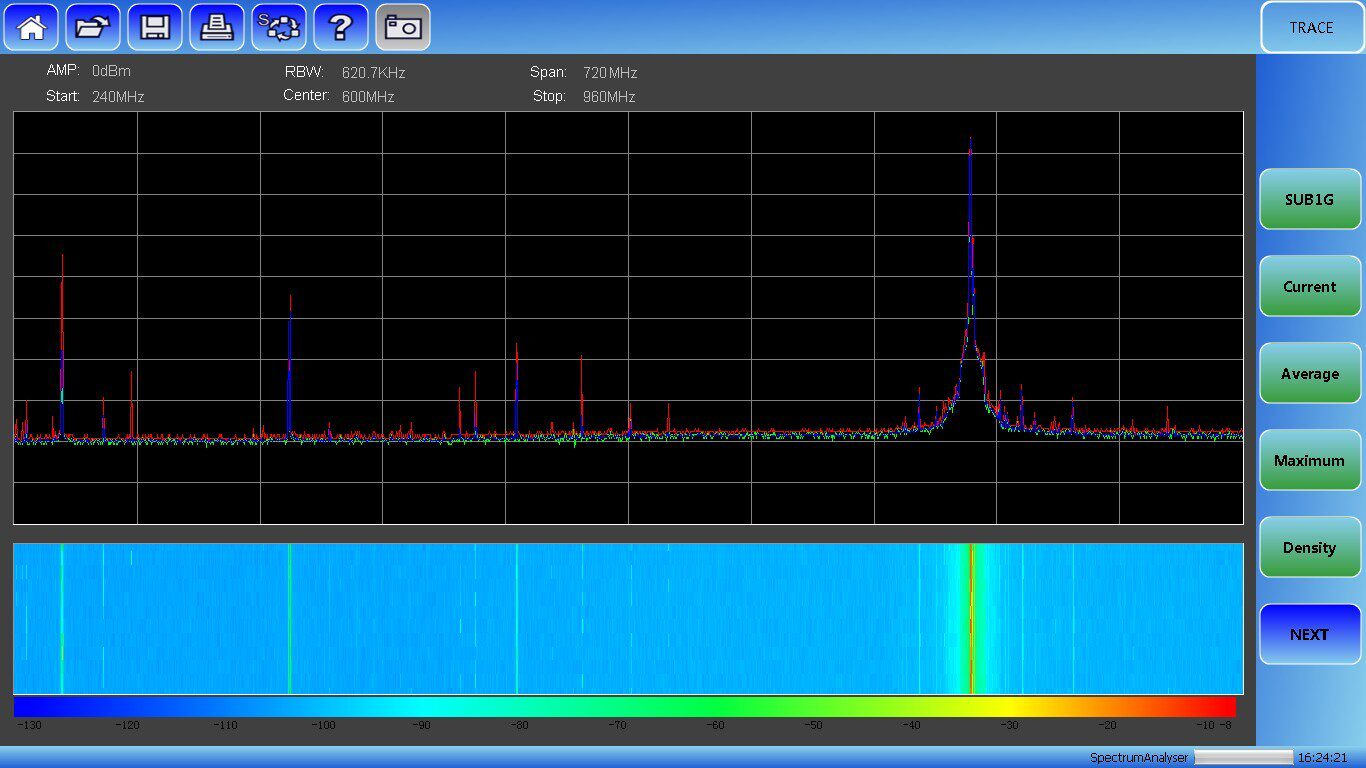The width and height of the screenshot is (1366, 768).
Task: Enable the Density display
Action: (x=1310, y=547)
